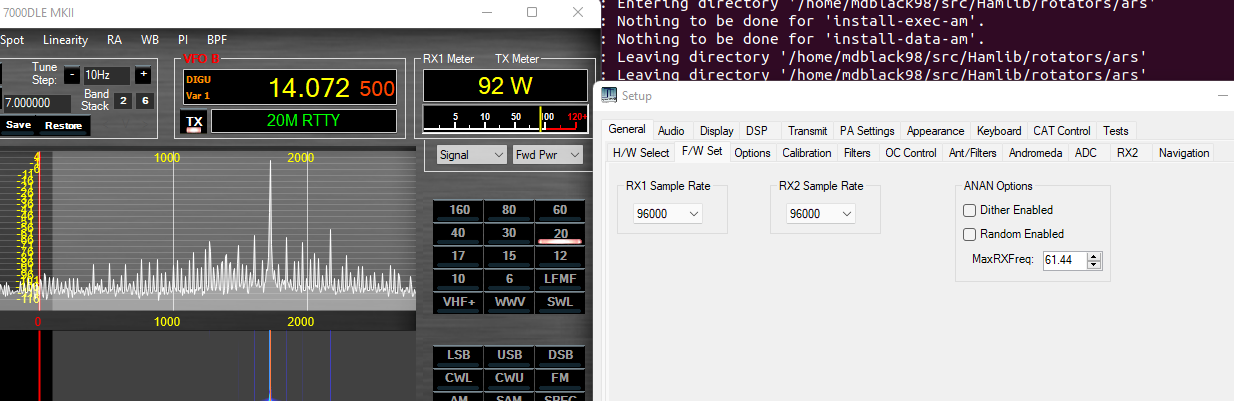Click the MaxRXFreq spinner arrows

click(1094, 260)
